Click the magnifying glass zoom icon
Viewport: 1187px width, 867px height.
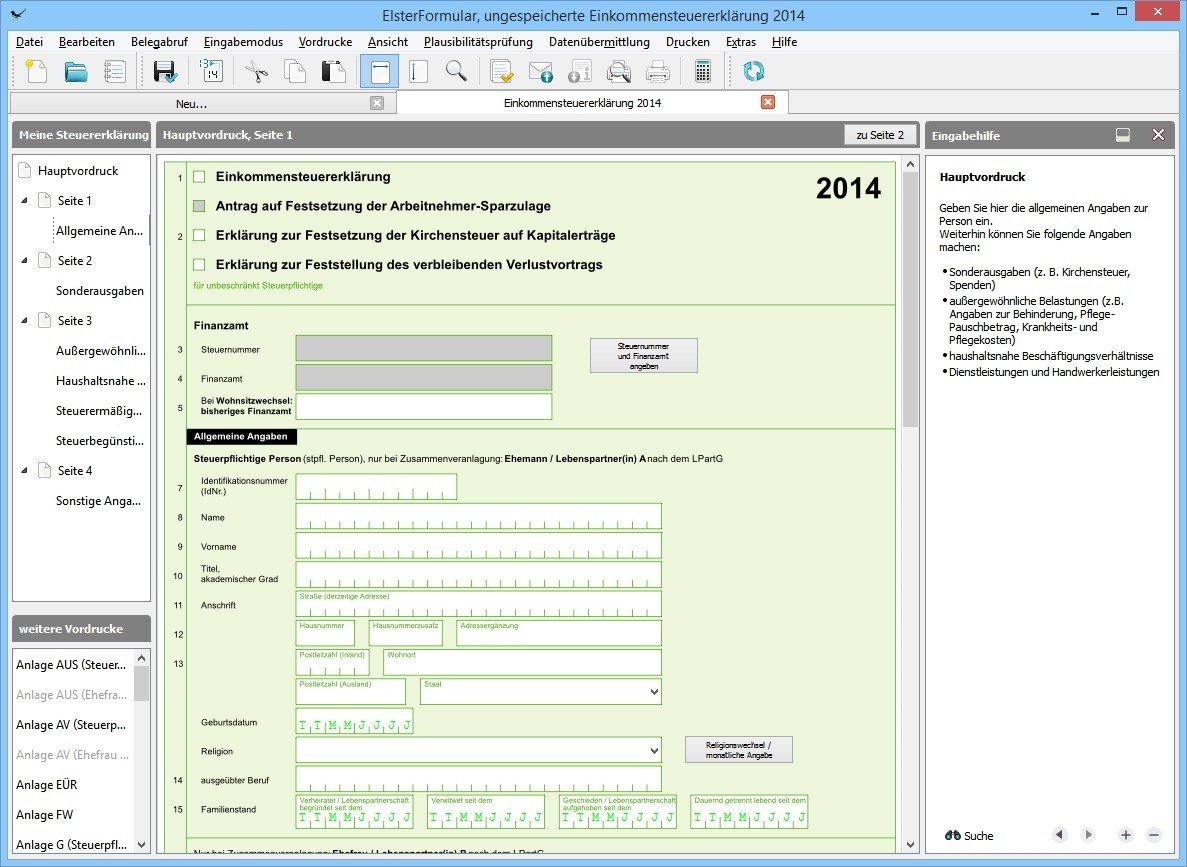[456, 71]
